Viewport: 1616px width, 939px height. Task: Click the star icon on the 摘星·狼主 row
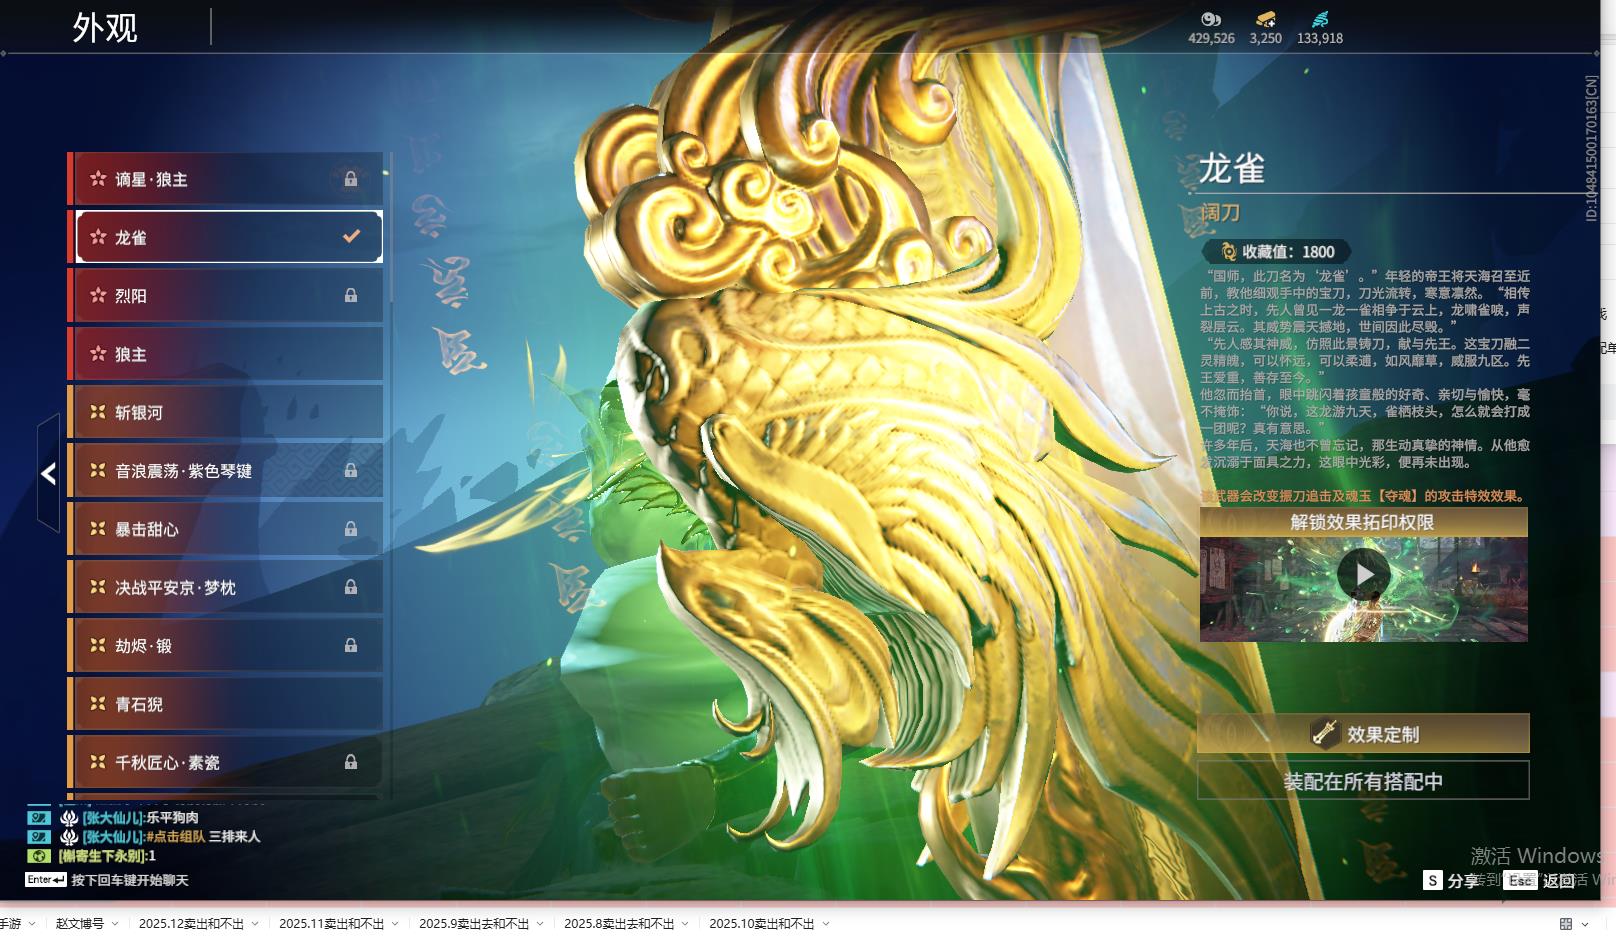point(98,179)
